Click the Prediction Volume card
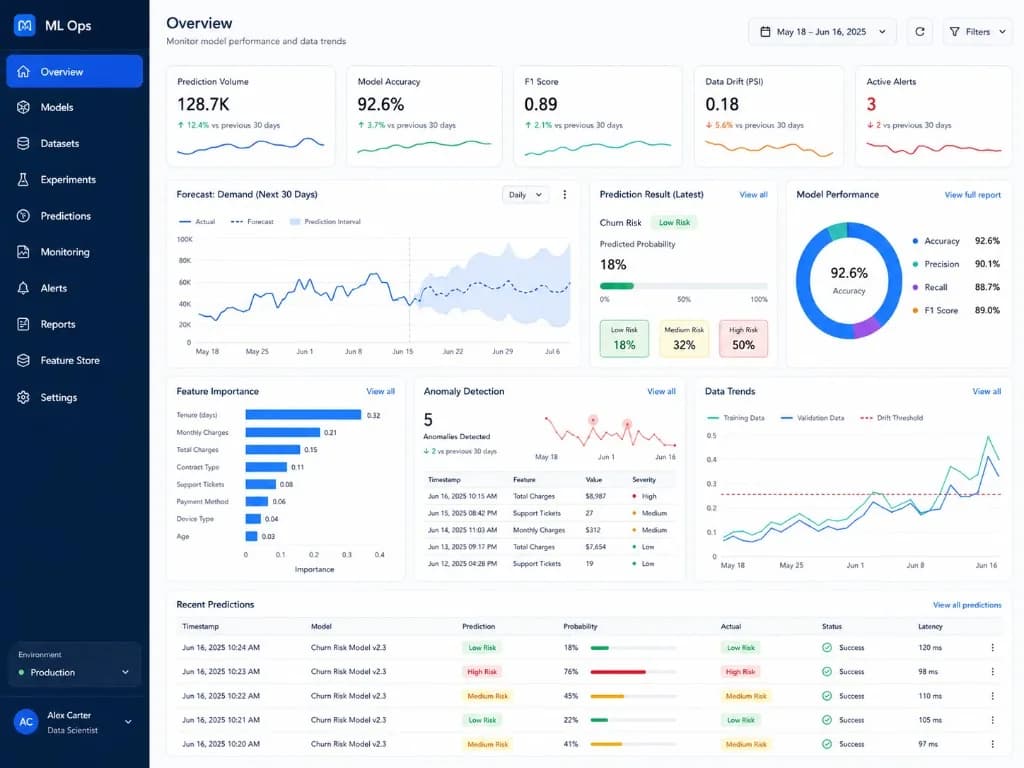This screenshot has height=768, width=1024. [x=251, y=116]
